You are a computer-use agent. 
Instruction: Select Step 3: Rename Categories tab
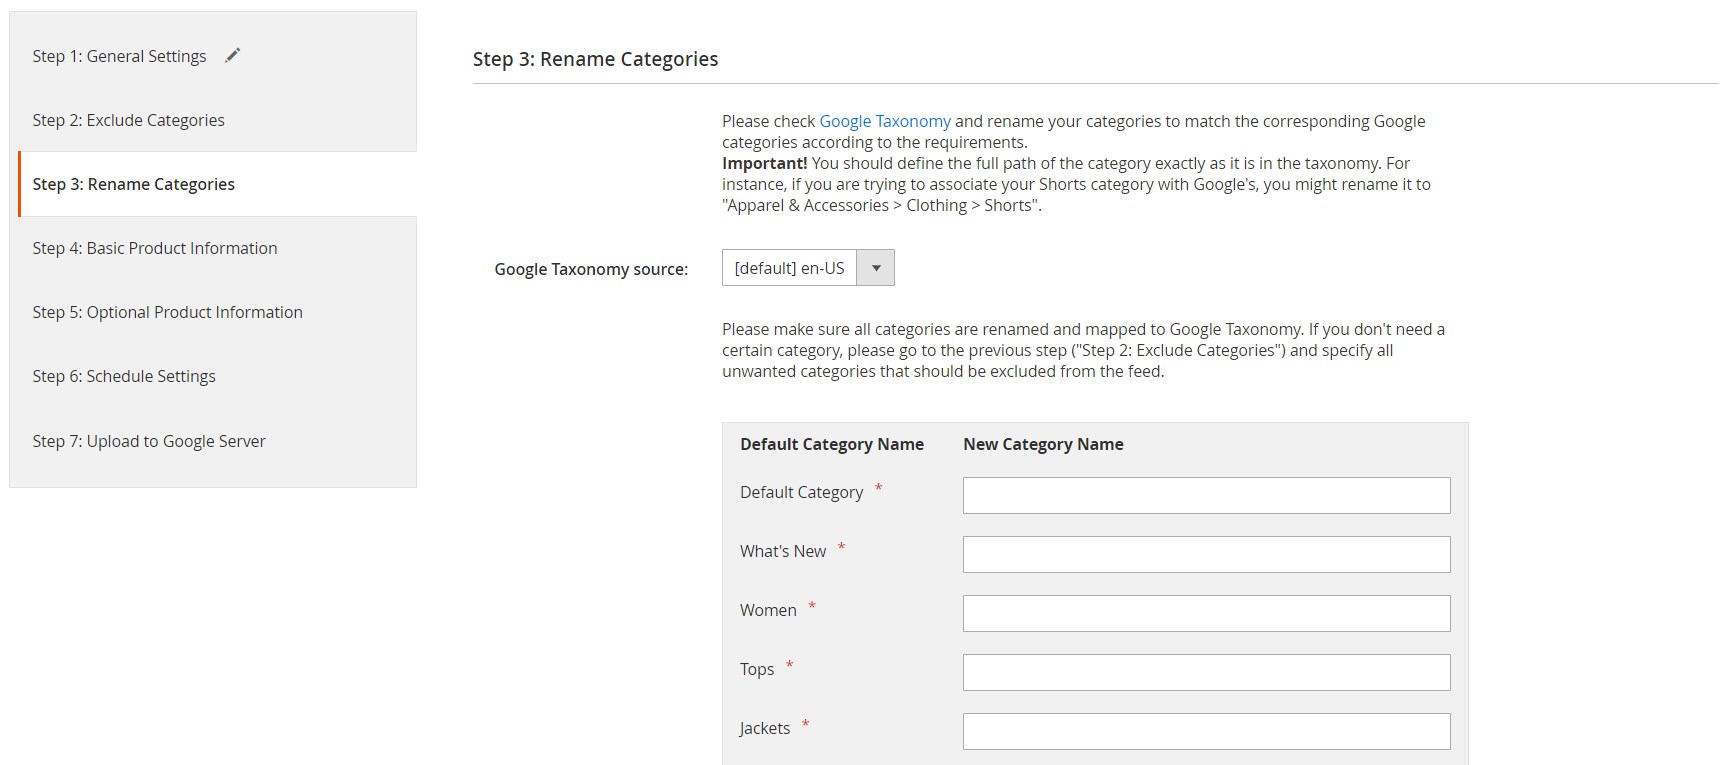click(x=133, y=184)
